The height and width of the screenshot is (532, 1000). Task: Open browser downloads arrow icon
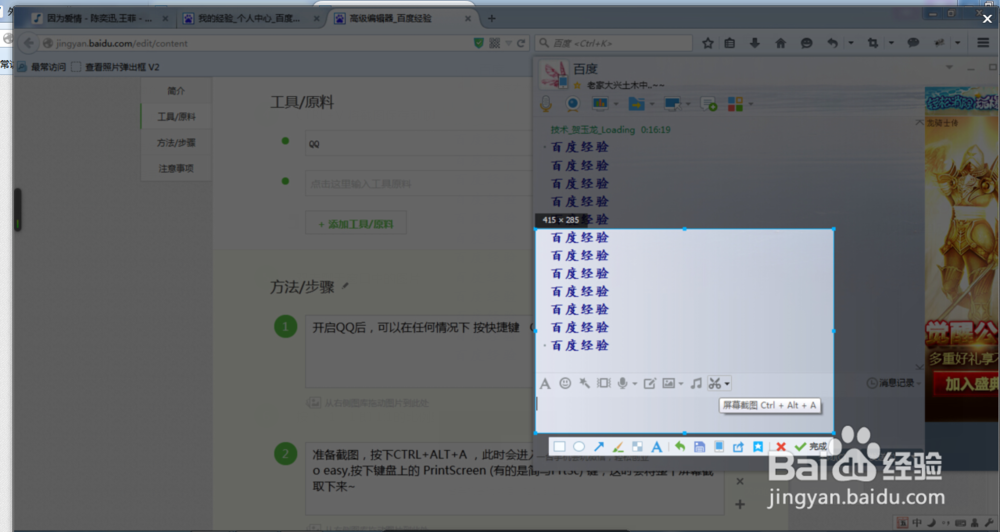(754, 43)
